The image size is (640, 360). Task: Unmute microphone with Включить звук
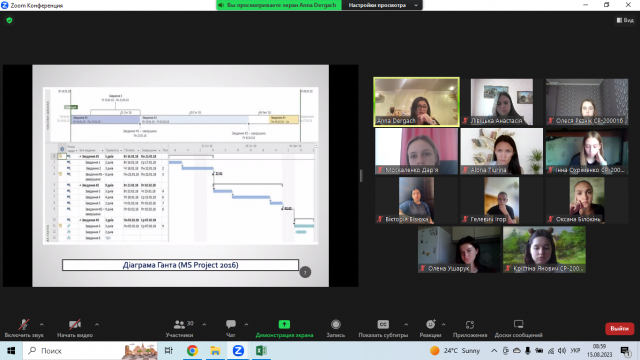pyautogui.click(x=24, y=328)
